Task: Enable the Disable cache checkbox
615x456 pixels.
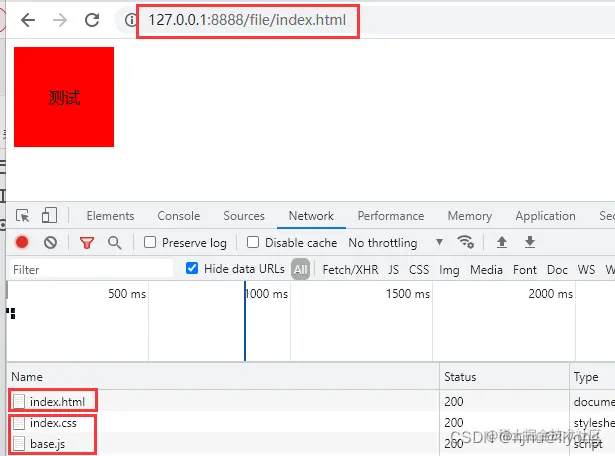Action: tap(253, 242)
